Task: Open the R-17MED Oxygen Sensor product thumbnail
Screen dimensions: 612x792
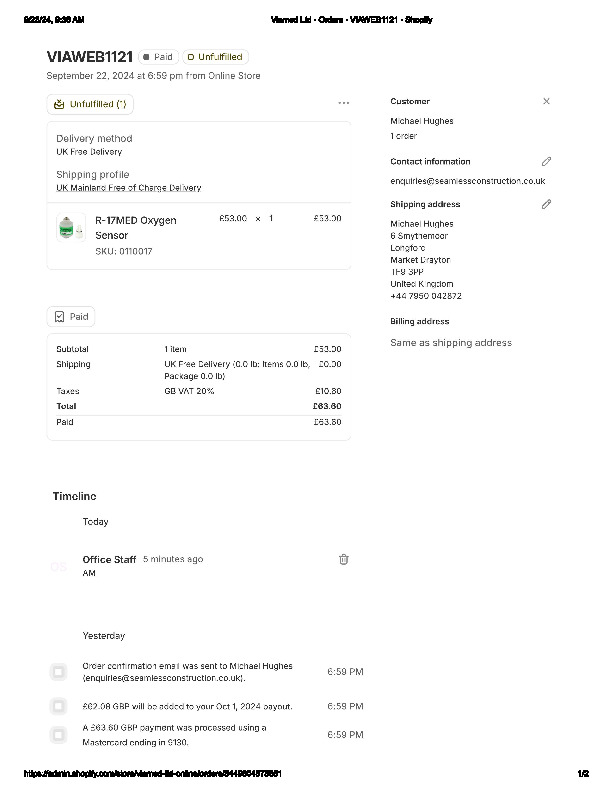Action: pyautogui.click(x=68, y=229)
